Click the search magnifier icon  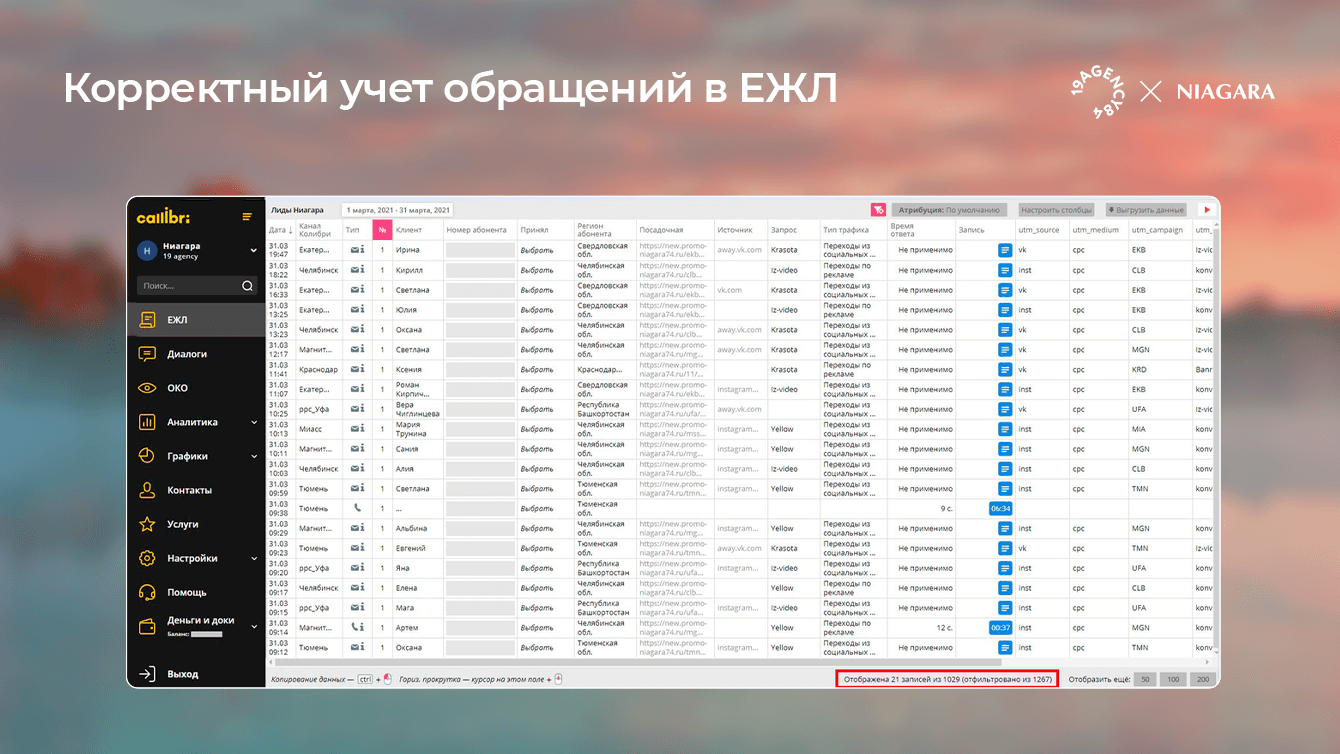pos(247,286)
